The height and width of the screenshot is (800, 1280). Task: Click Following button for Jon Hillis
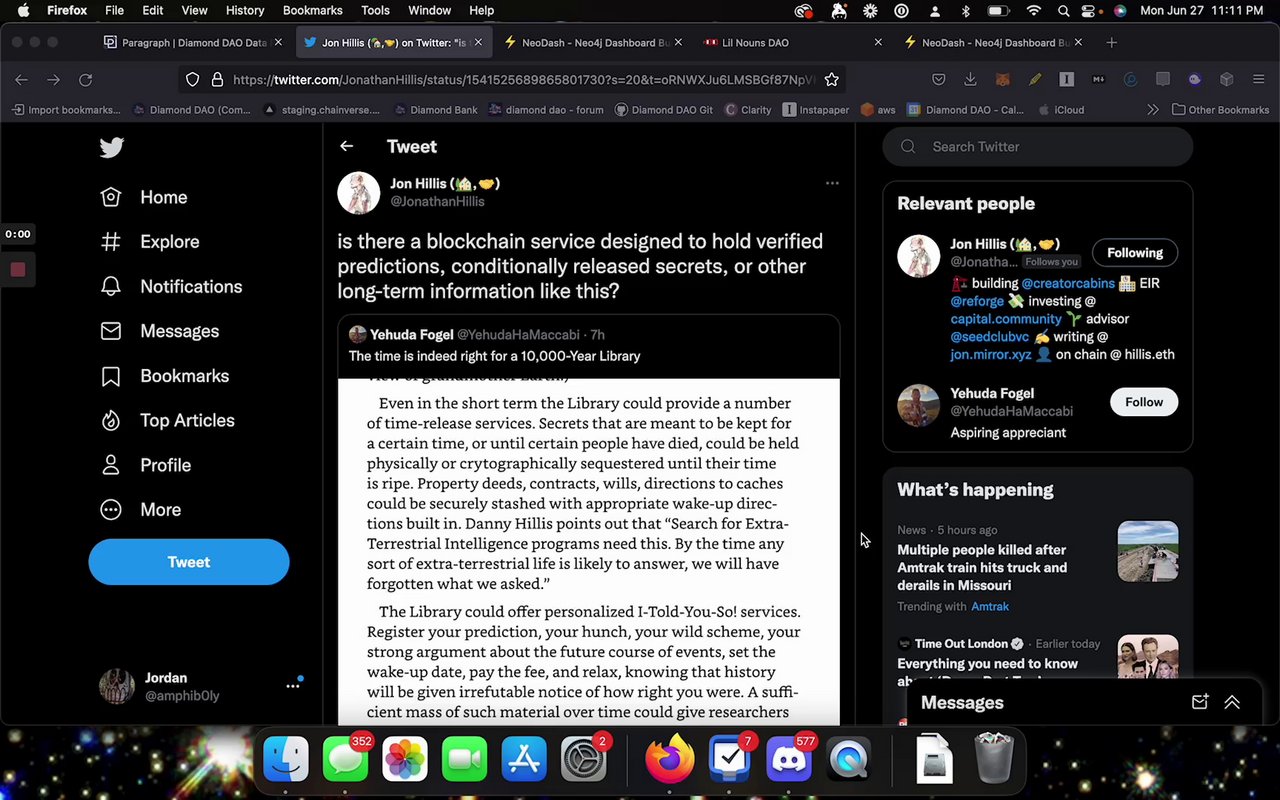point(1135,253)
